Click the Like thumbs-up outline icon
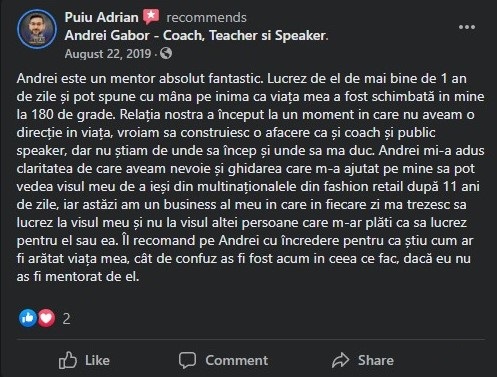Screen dimensions: 497x377 (x=68, y=360)
